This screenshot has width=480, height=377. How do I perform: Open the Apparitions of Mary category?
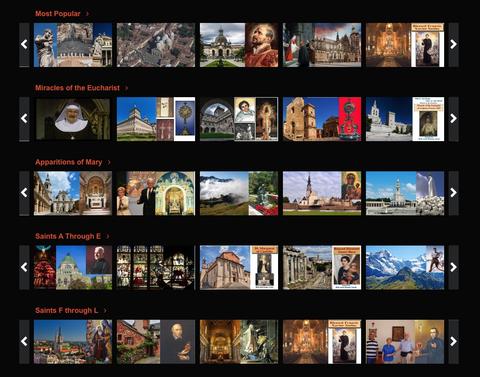(x=69, y=162)
